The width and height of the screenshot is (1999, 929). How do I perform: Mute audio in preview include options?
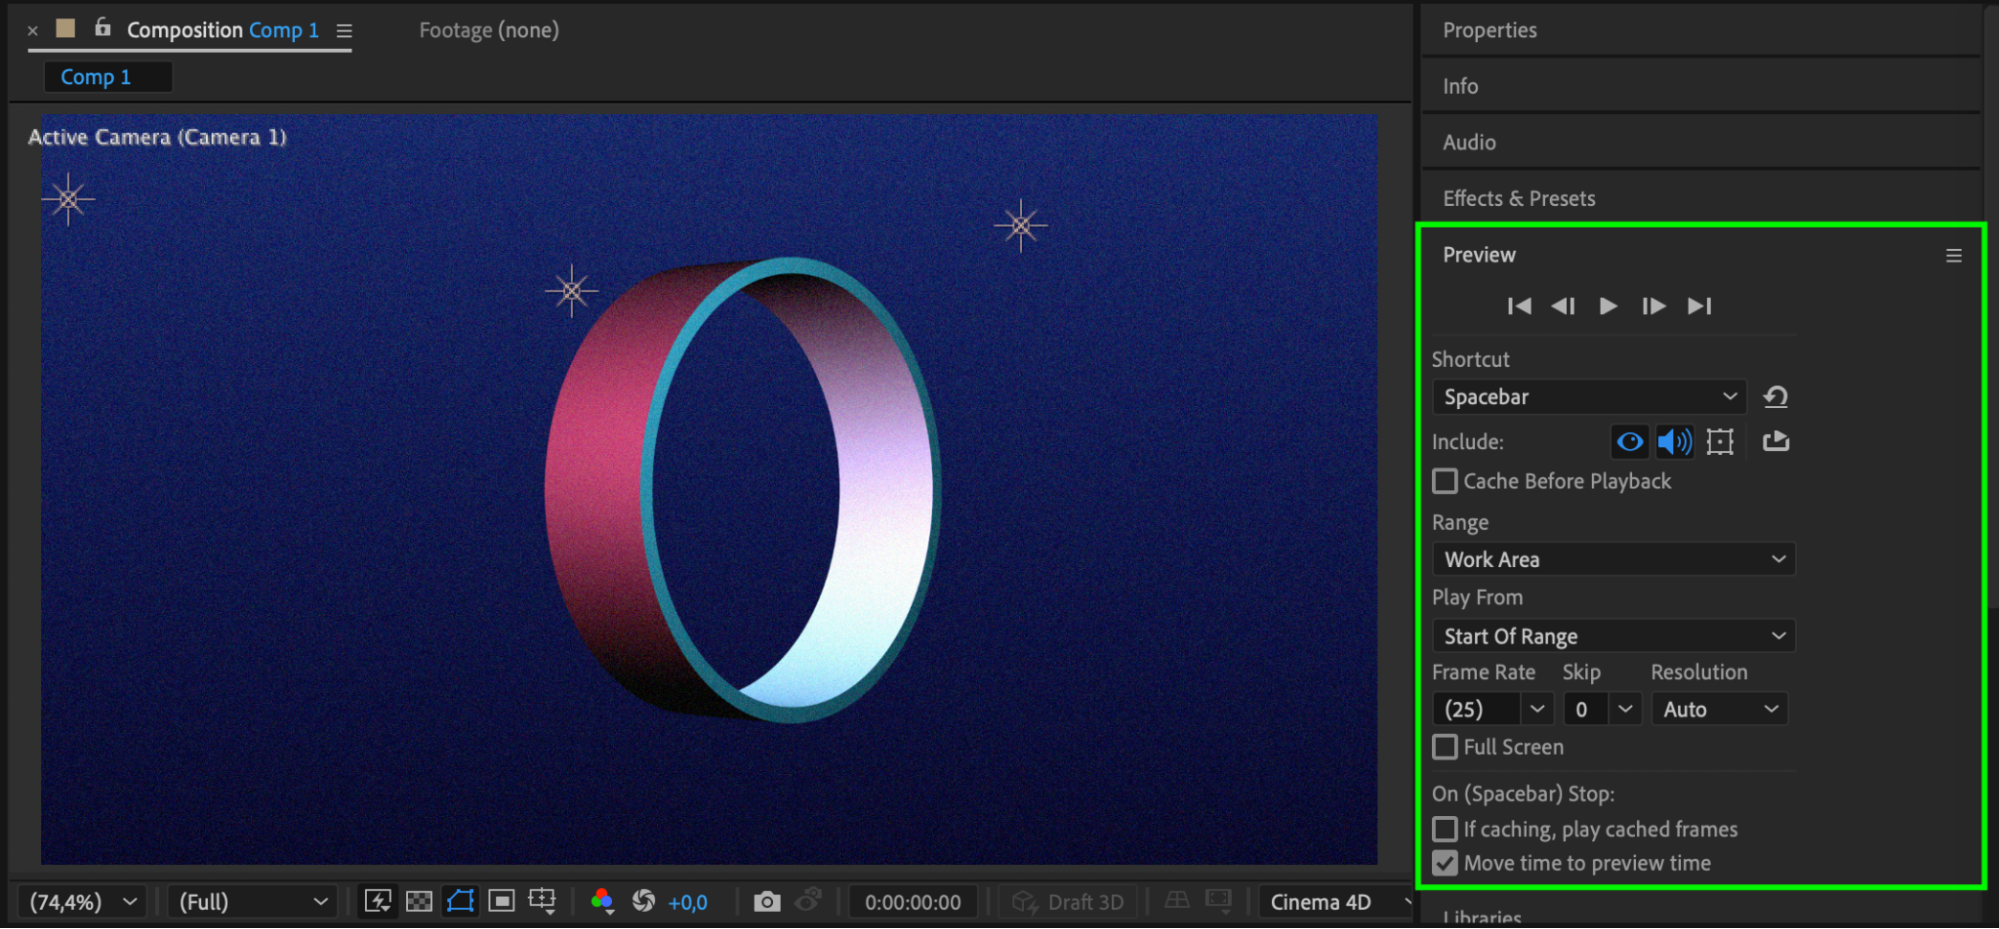tap(1674, 441)
